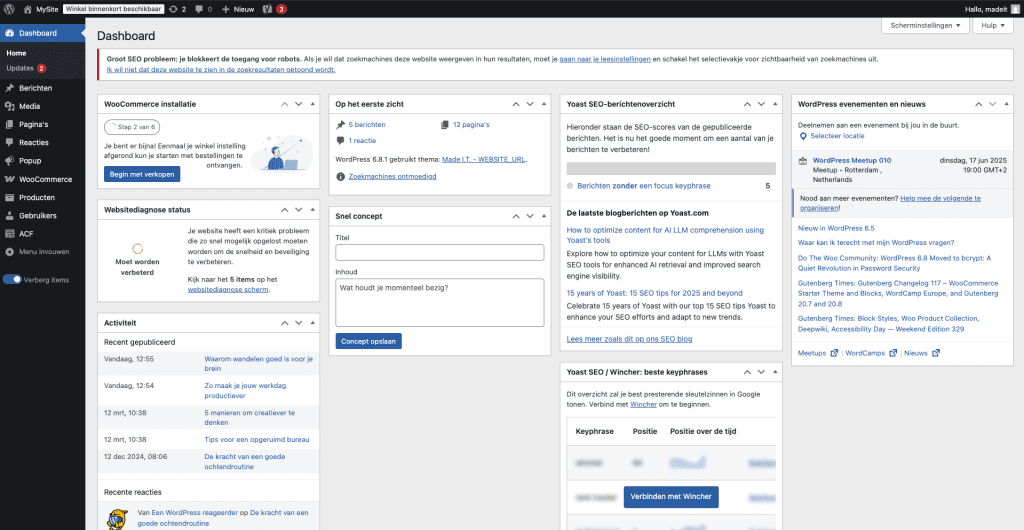Click the grey SEO score progress bar

coord(671,168)
